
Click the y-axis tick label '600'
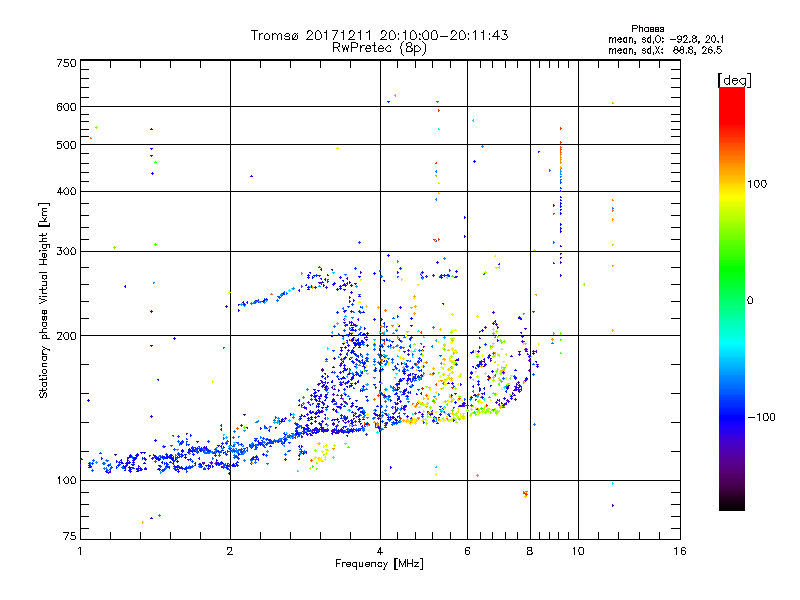[x=66, y=107]
